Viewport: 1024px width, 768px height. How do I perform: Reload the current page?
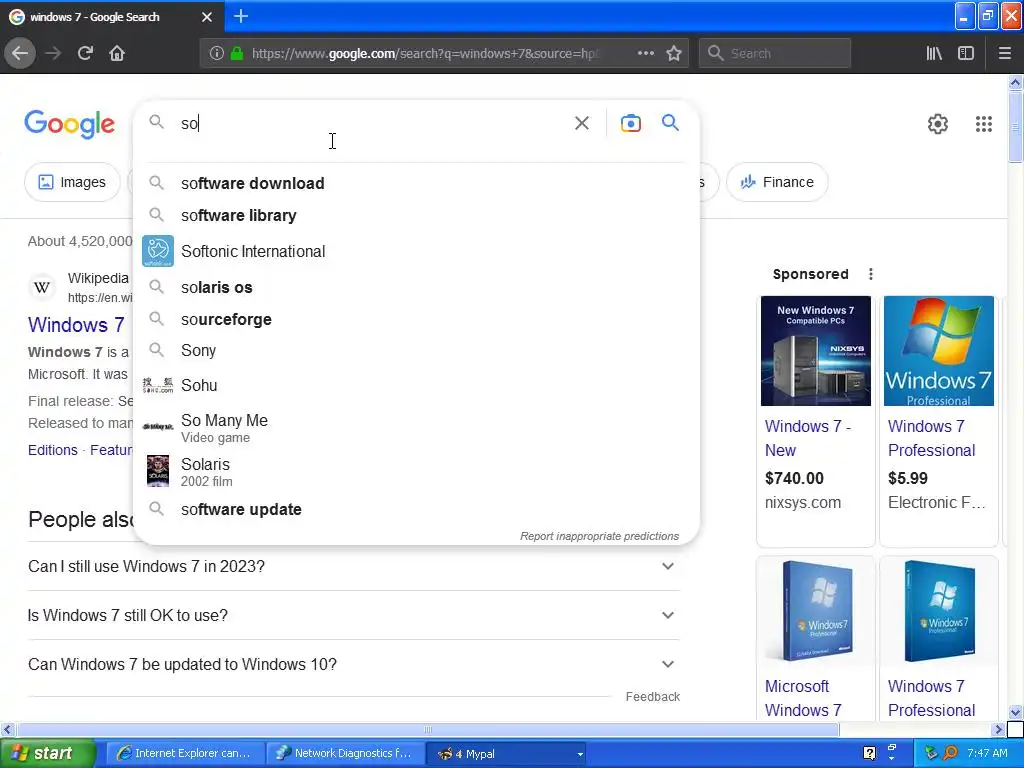tap(85, 53)
